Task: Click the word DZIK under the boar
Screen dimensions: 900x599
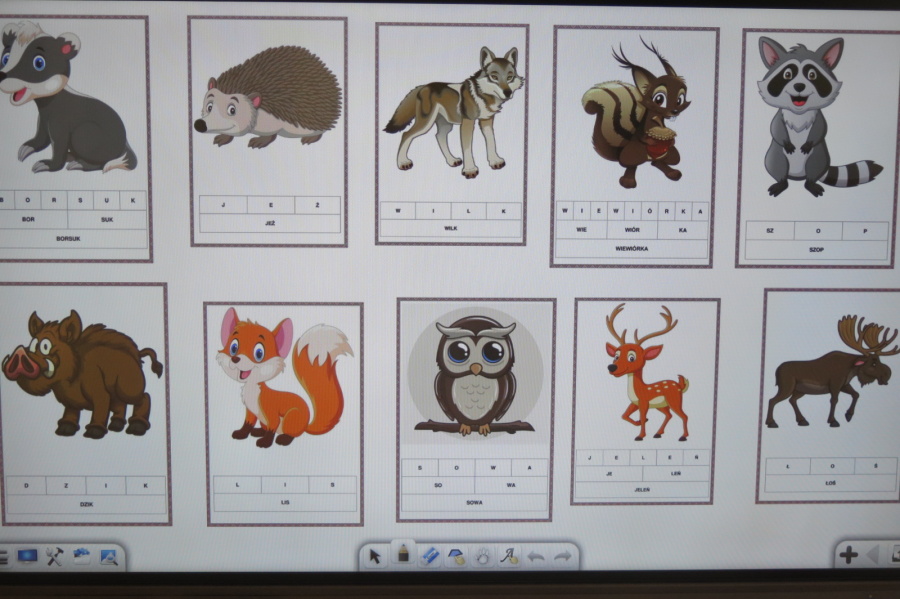Action: point(86,504)
